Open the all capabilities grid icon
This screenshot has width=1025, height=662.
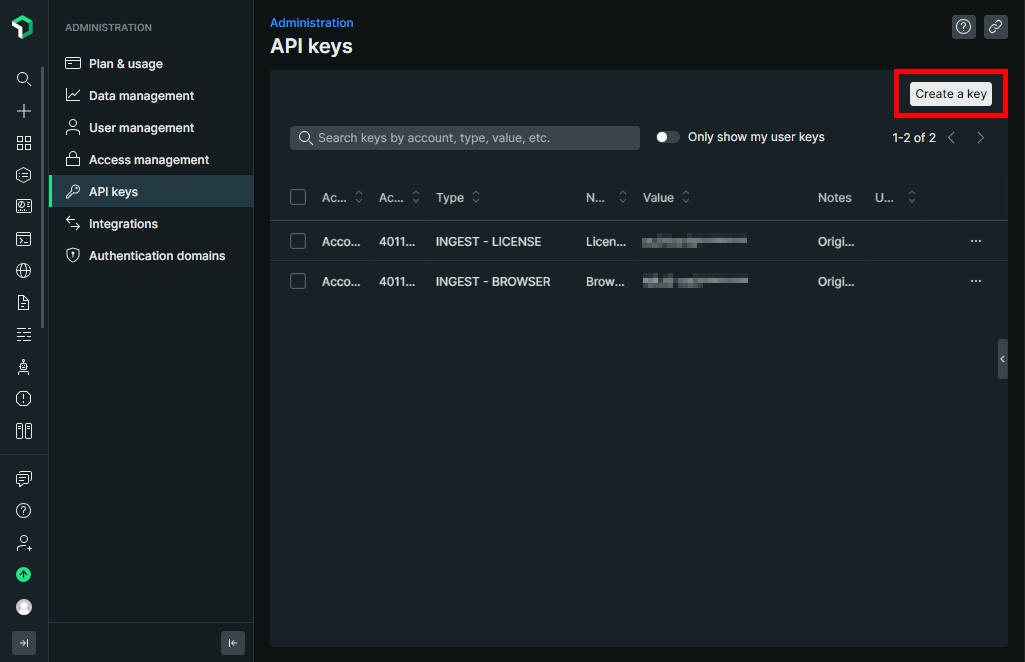click(x=24, y=143)
